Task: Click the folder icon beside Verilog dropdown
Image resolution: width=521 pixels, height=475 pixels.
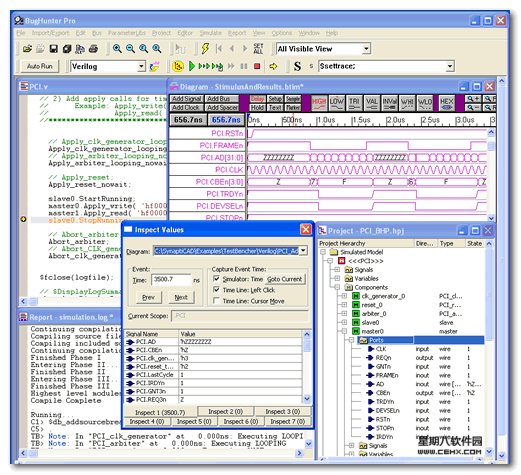Action: pos(154,66)
